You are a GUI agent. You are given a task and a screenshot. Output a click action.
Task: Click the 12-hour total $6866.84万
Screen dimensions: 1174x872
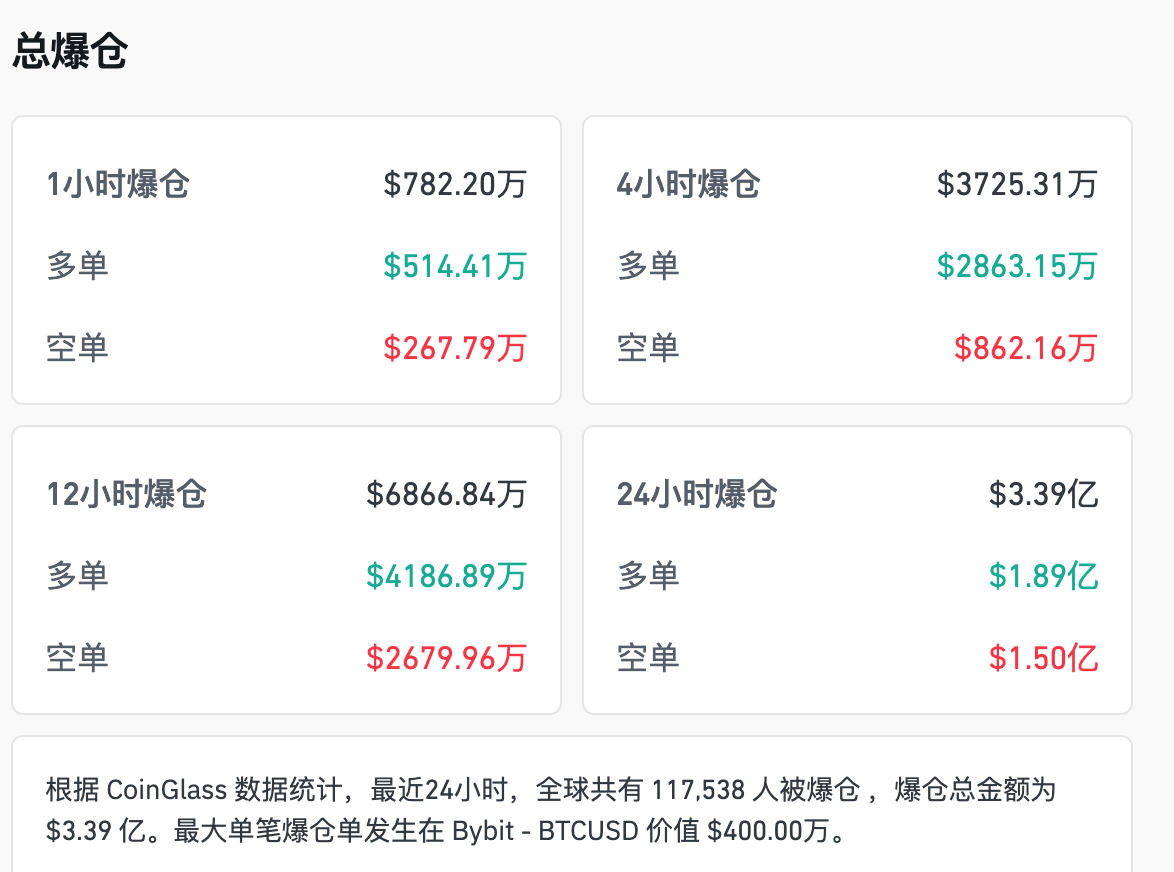446,494
